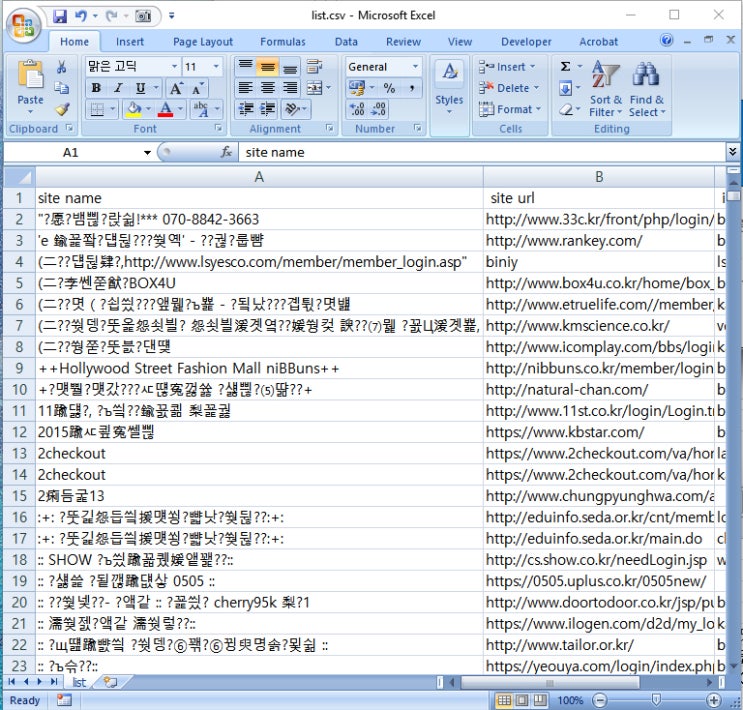Decrease the cell indent
This screenshot has height=710, width=743.
point(245,109)
